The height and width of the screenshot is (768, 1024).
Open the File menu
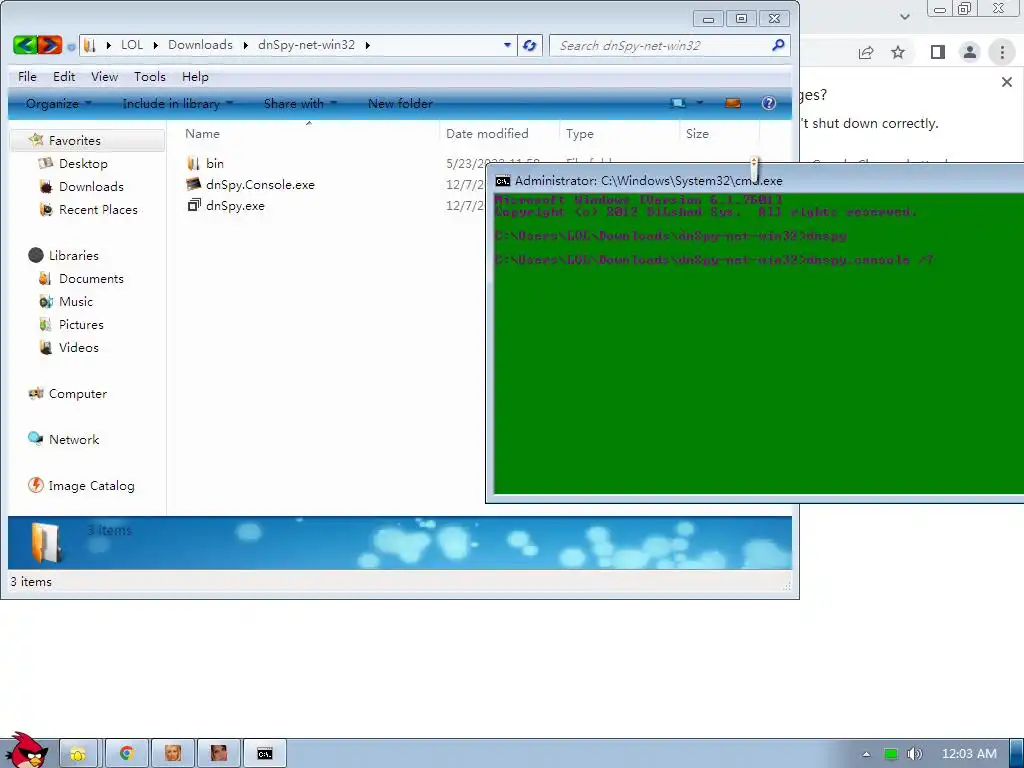click(x=27, y=77)
